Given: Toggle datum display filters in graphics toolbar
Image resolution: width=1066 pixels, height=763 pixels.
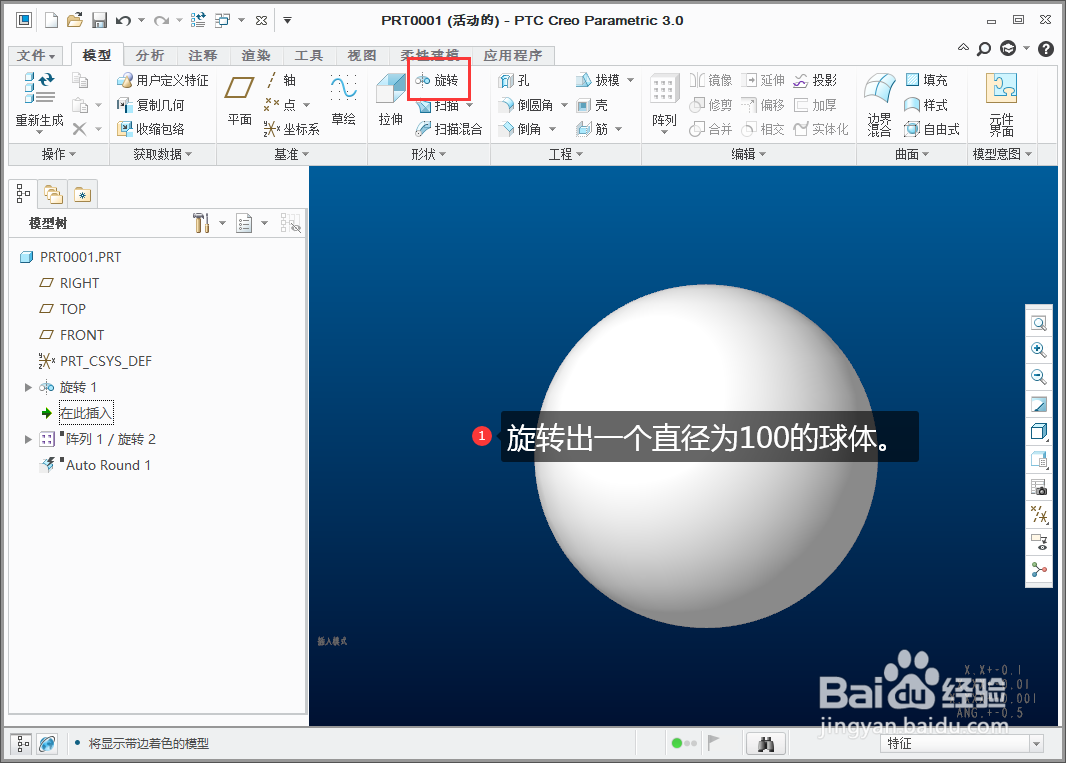Looking at the screenshot, I should pos(1038,514).
